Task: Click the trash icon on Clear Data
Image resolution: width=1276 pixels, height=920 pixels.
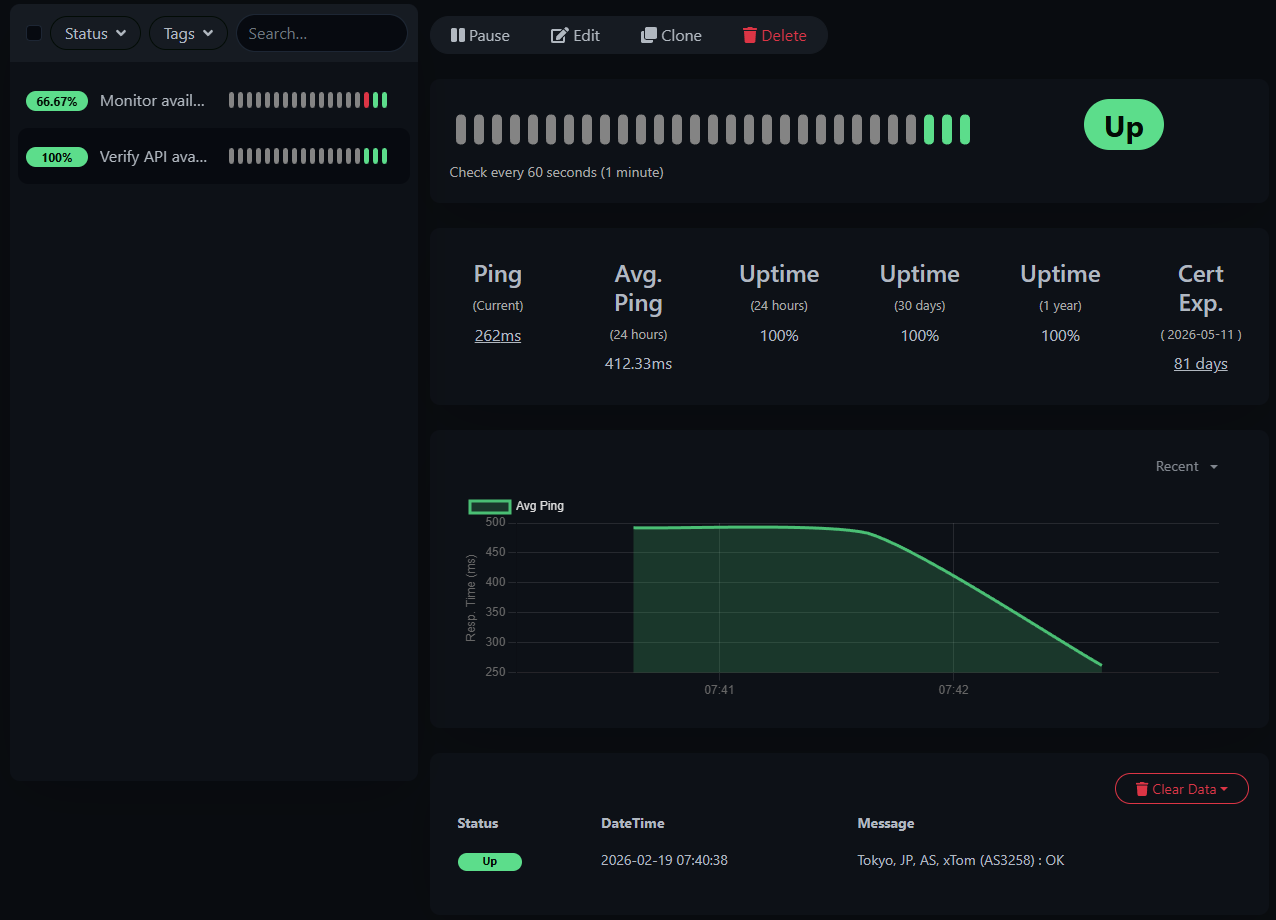Action: coord(1141,788)
